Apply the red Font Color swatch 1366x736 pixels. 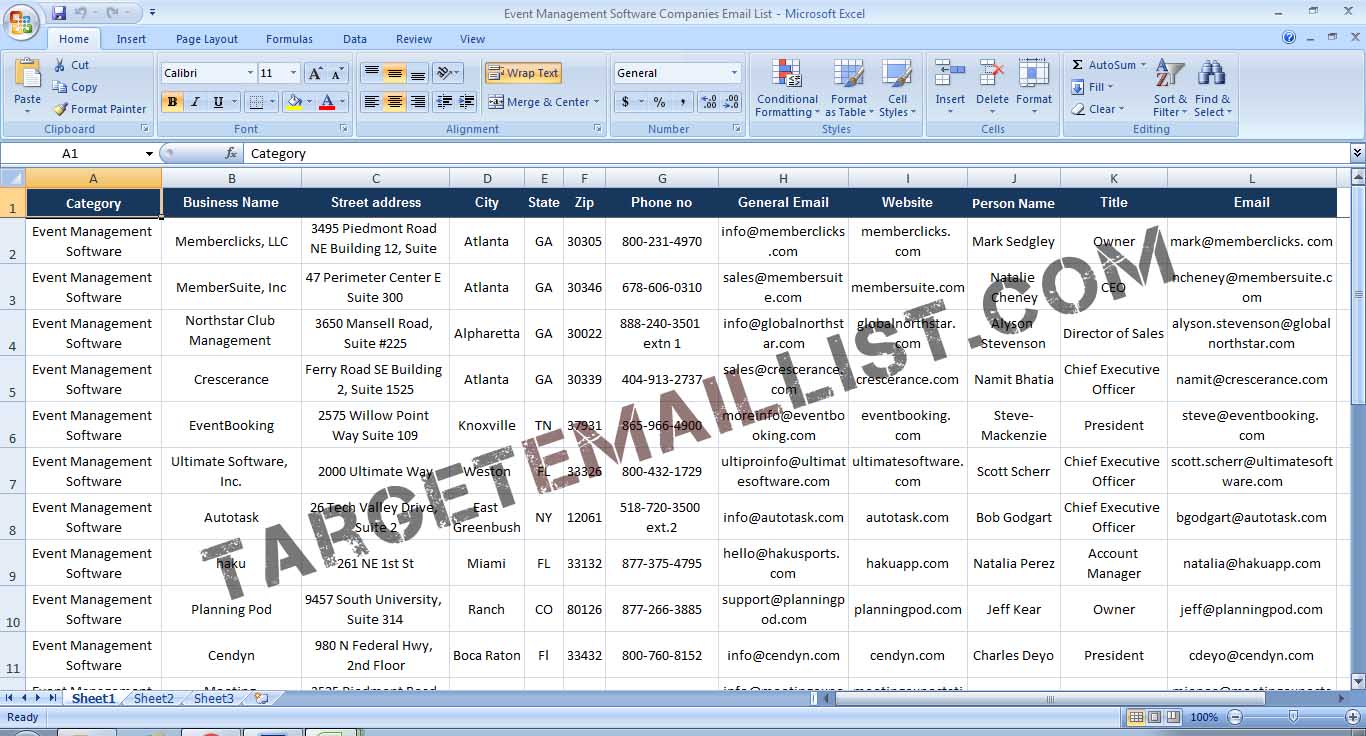[326, 102]
